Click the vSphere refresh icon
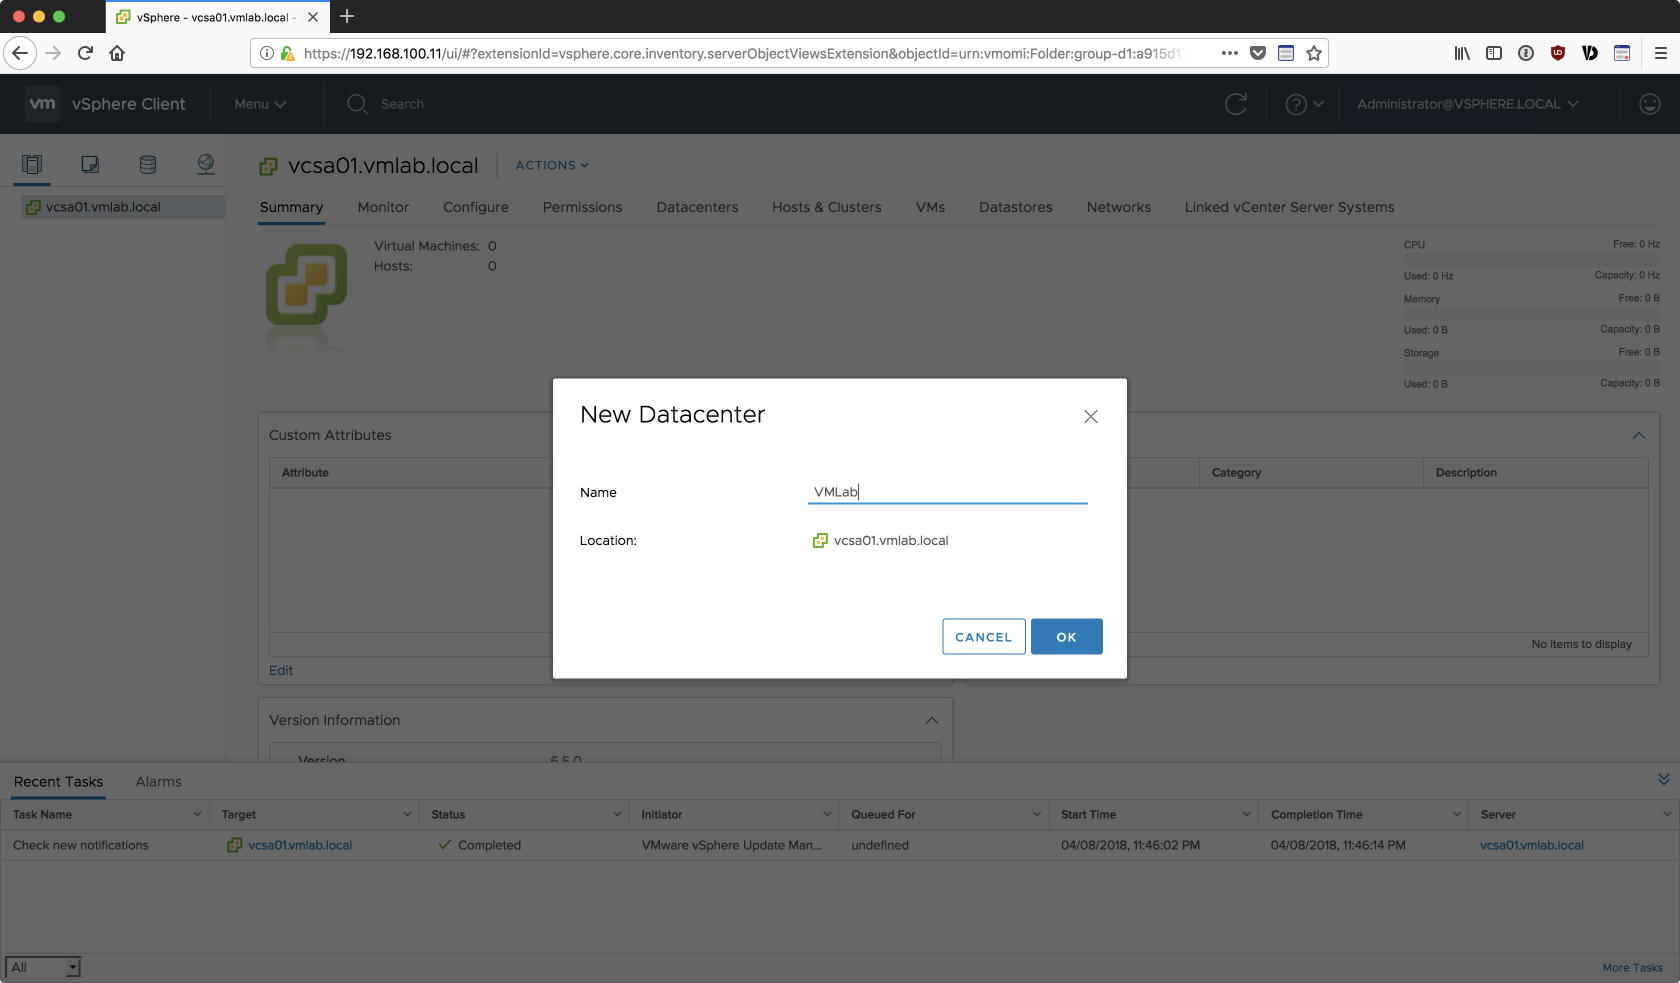The width and height of the screenshot is (1680, 983). point(1236,104)
